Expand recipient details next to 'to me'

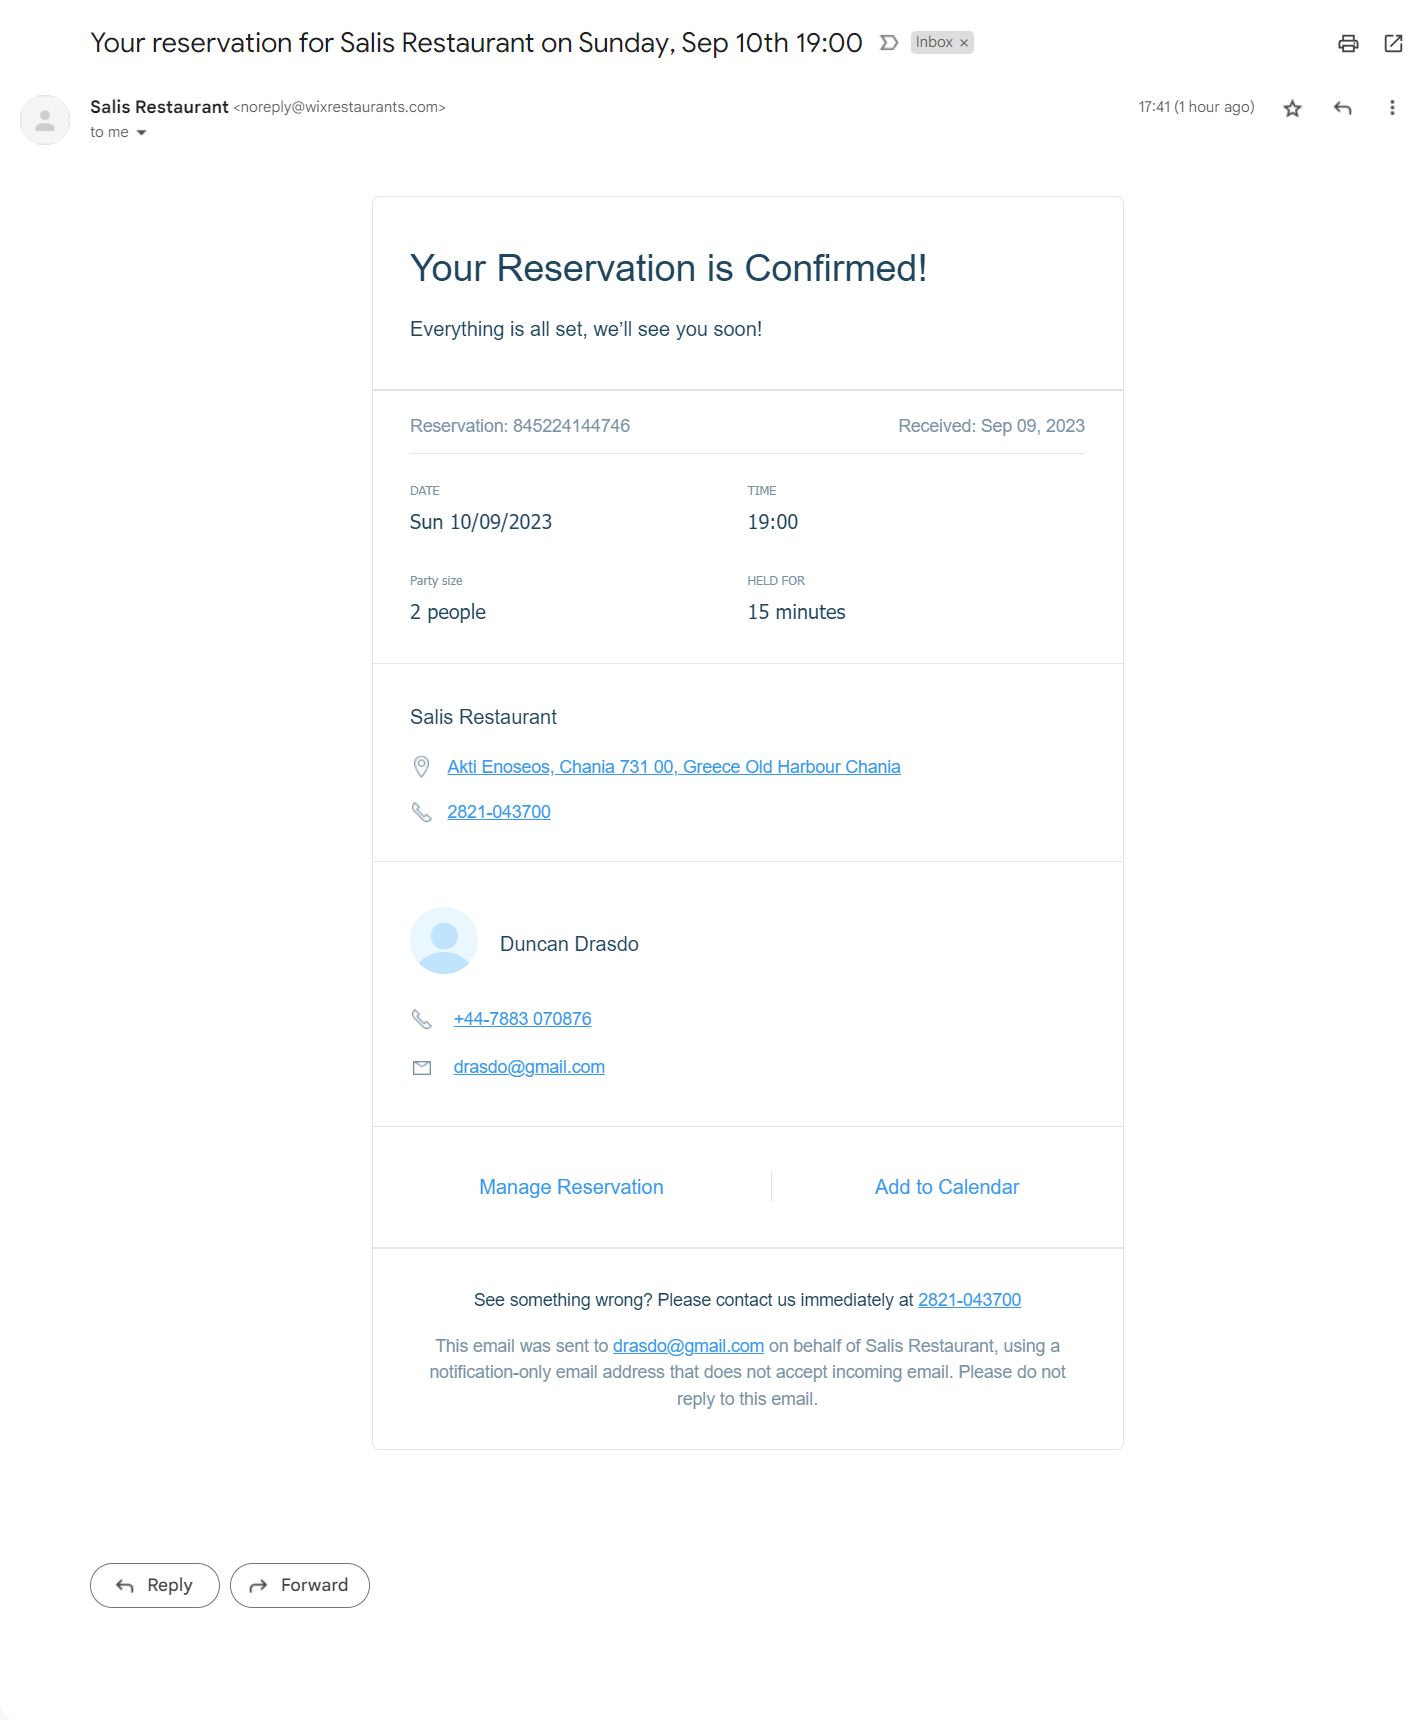141,133
